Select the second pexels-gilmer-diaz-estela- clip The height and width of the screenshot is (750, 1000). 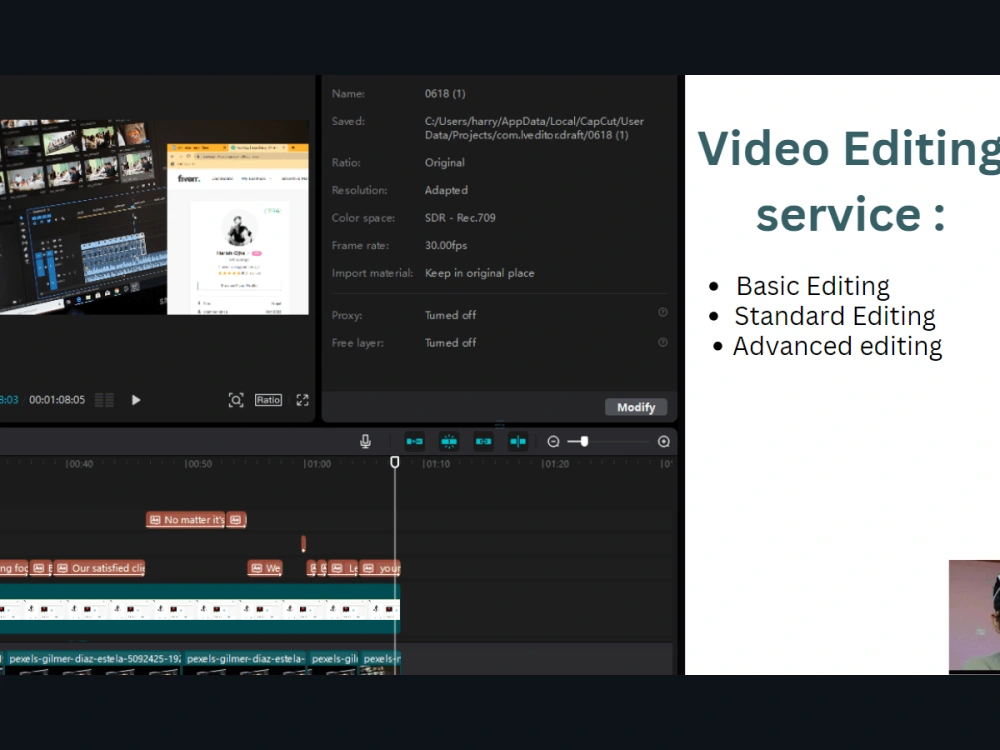246,662
